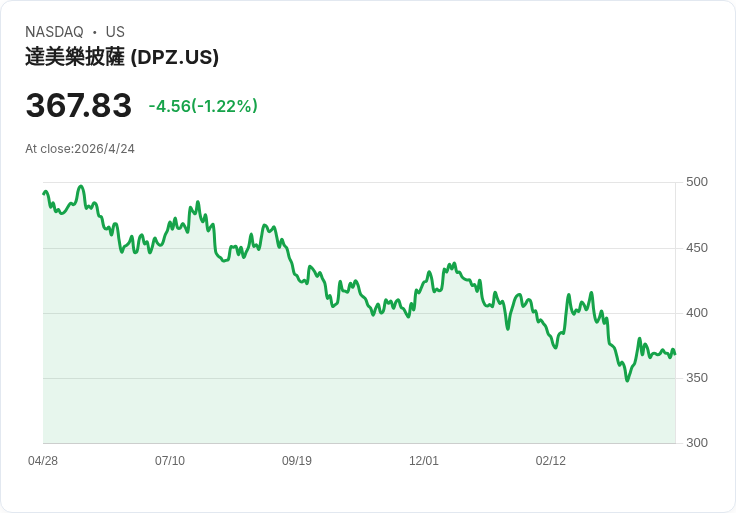
Task: Click the chart line's lowest point below 350
Action: click(627, 381)
